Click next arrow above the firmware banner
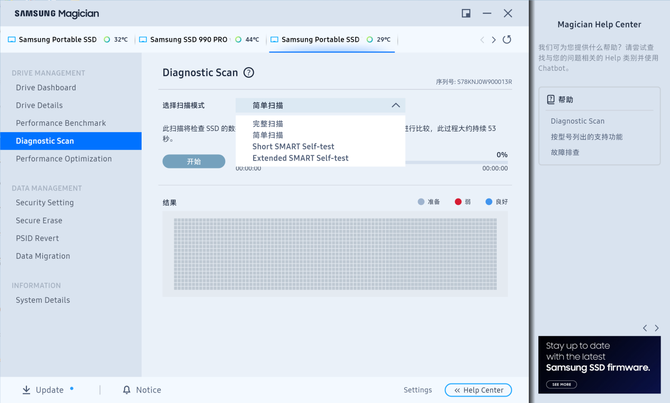670x403 pixels. 657,328
